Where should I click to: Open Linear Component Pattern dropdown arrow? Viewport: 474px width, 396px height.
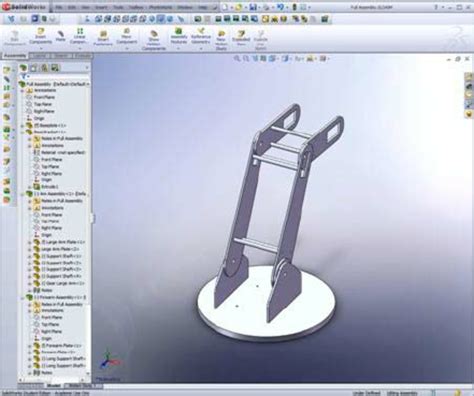tap(79, 48)
